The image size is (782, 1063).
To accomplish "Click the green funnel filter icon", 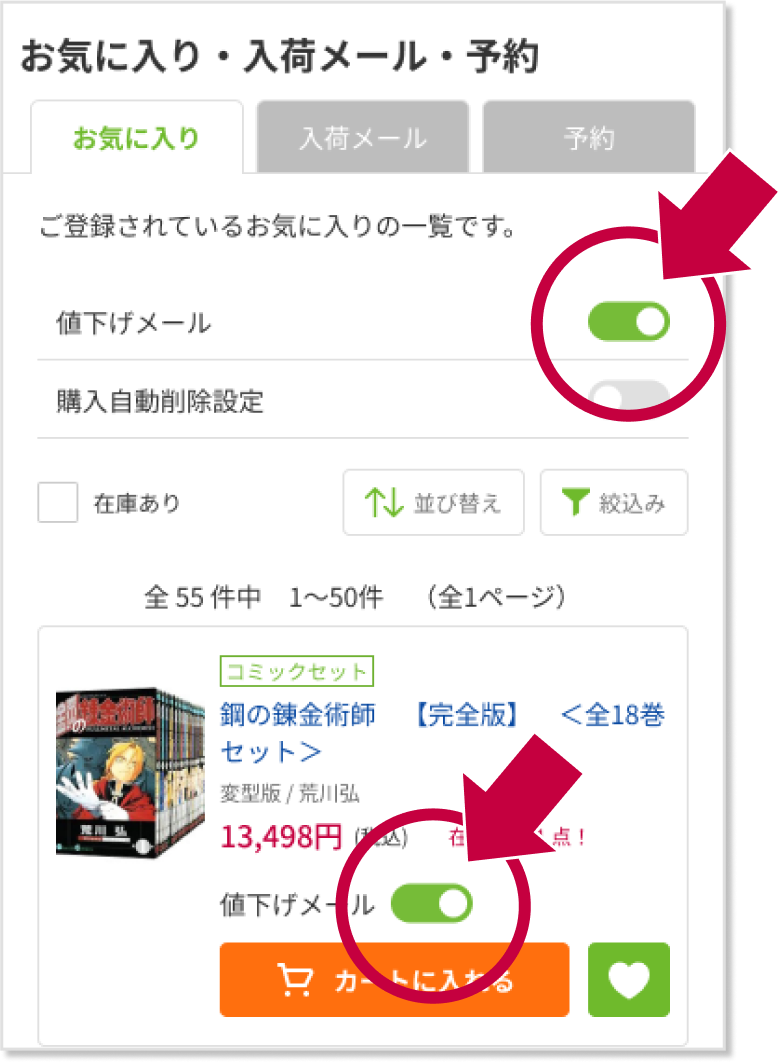I will click(575, 502).
